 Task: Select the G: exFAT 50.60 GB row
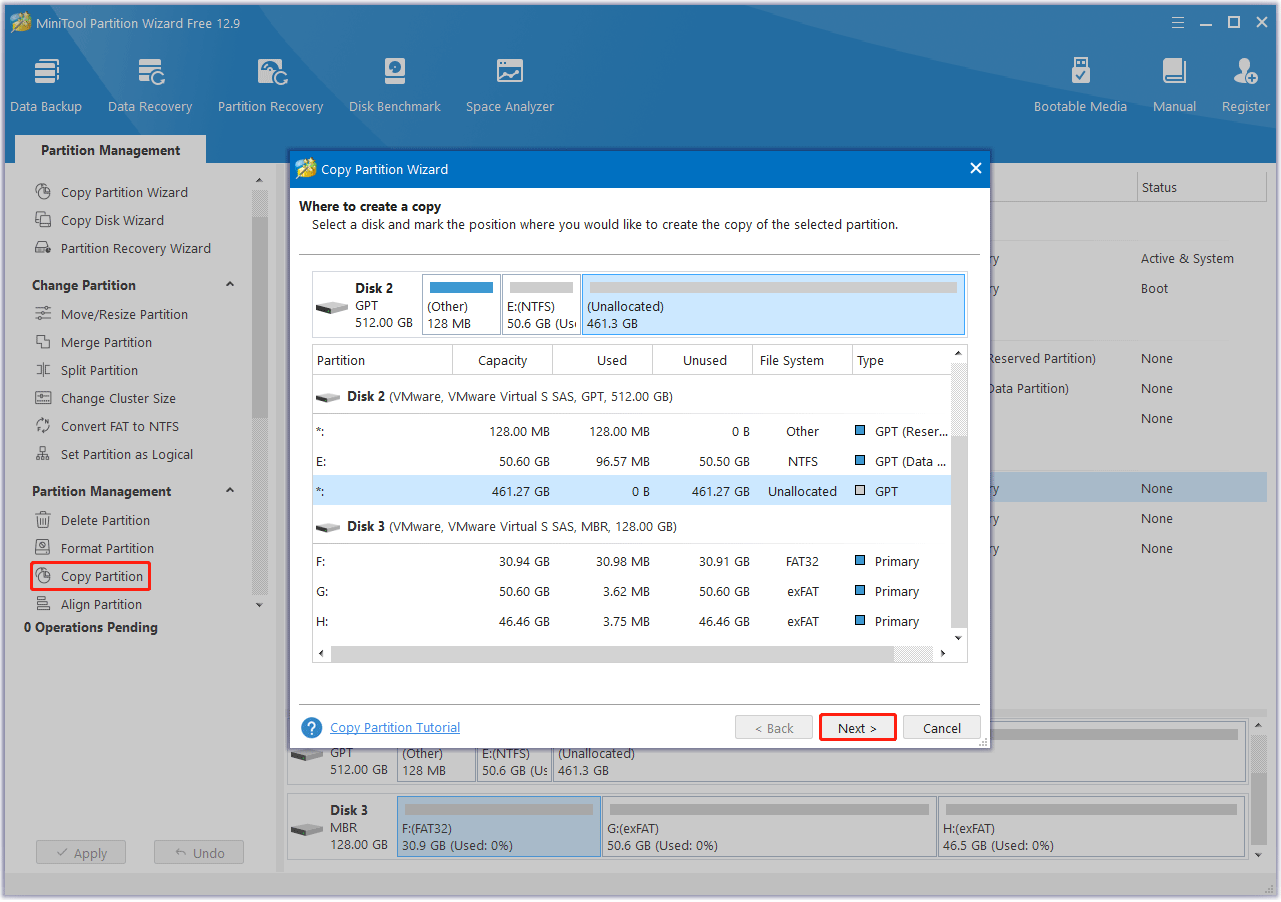click(x=632, y=591)
